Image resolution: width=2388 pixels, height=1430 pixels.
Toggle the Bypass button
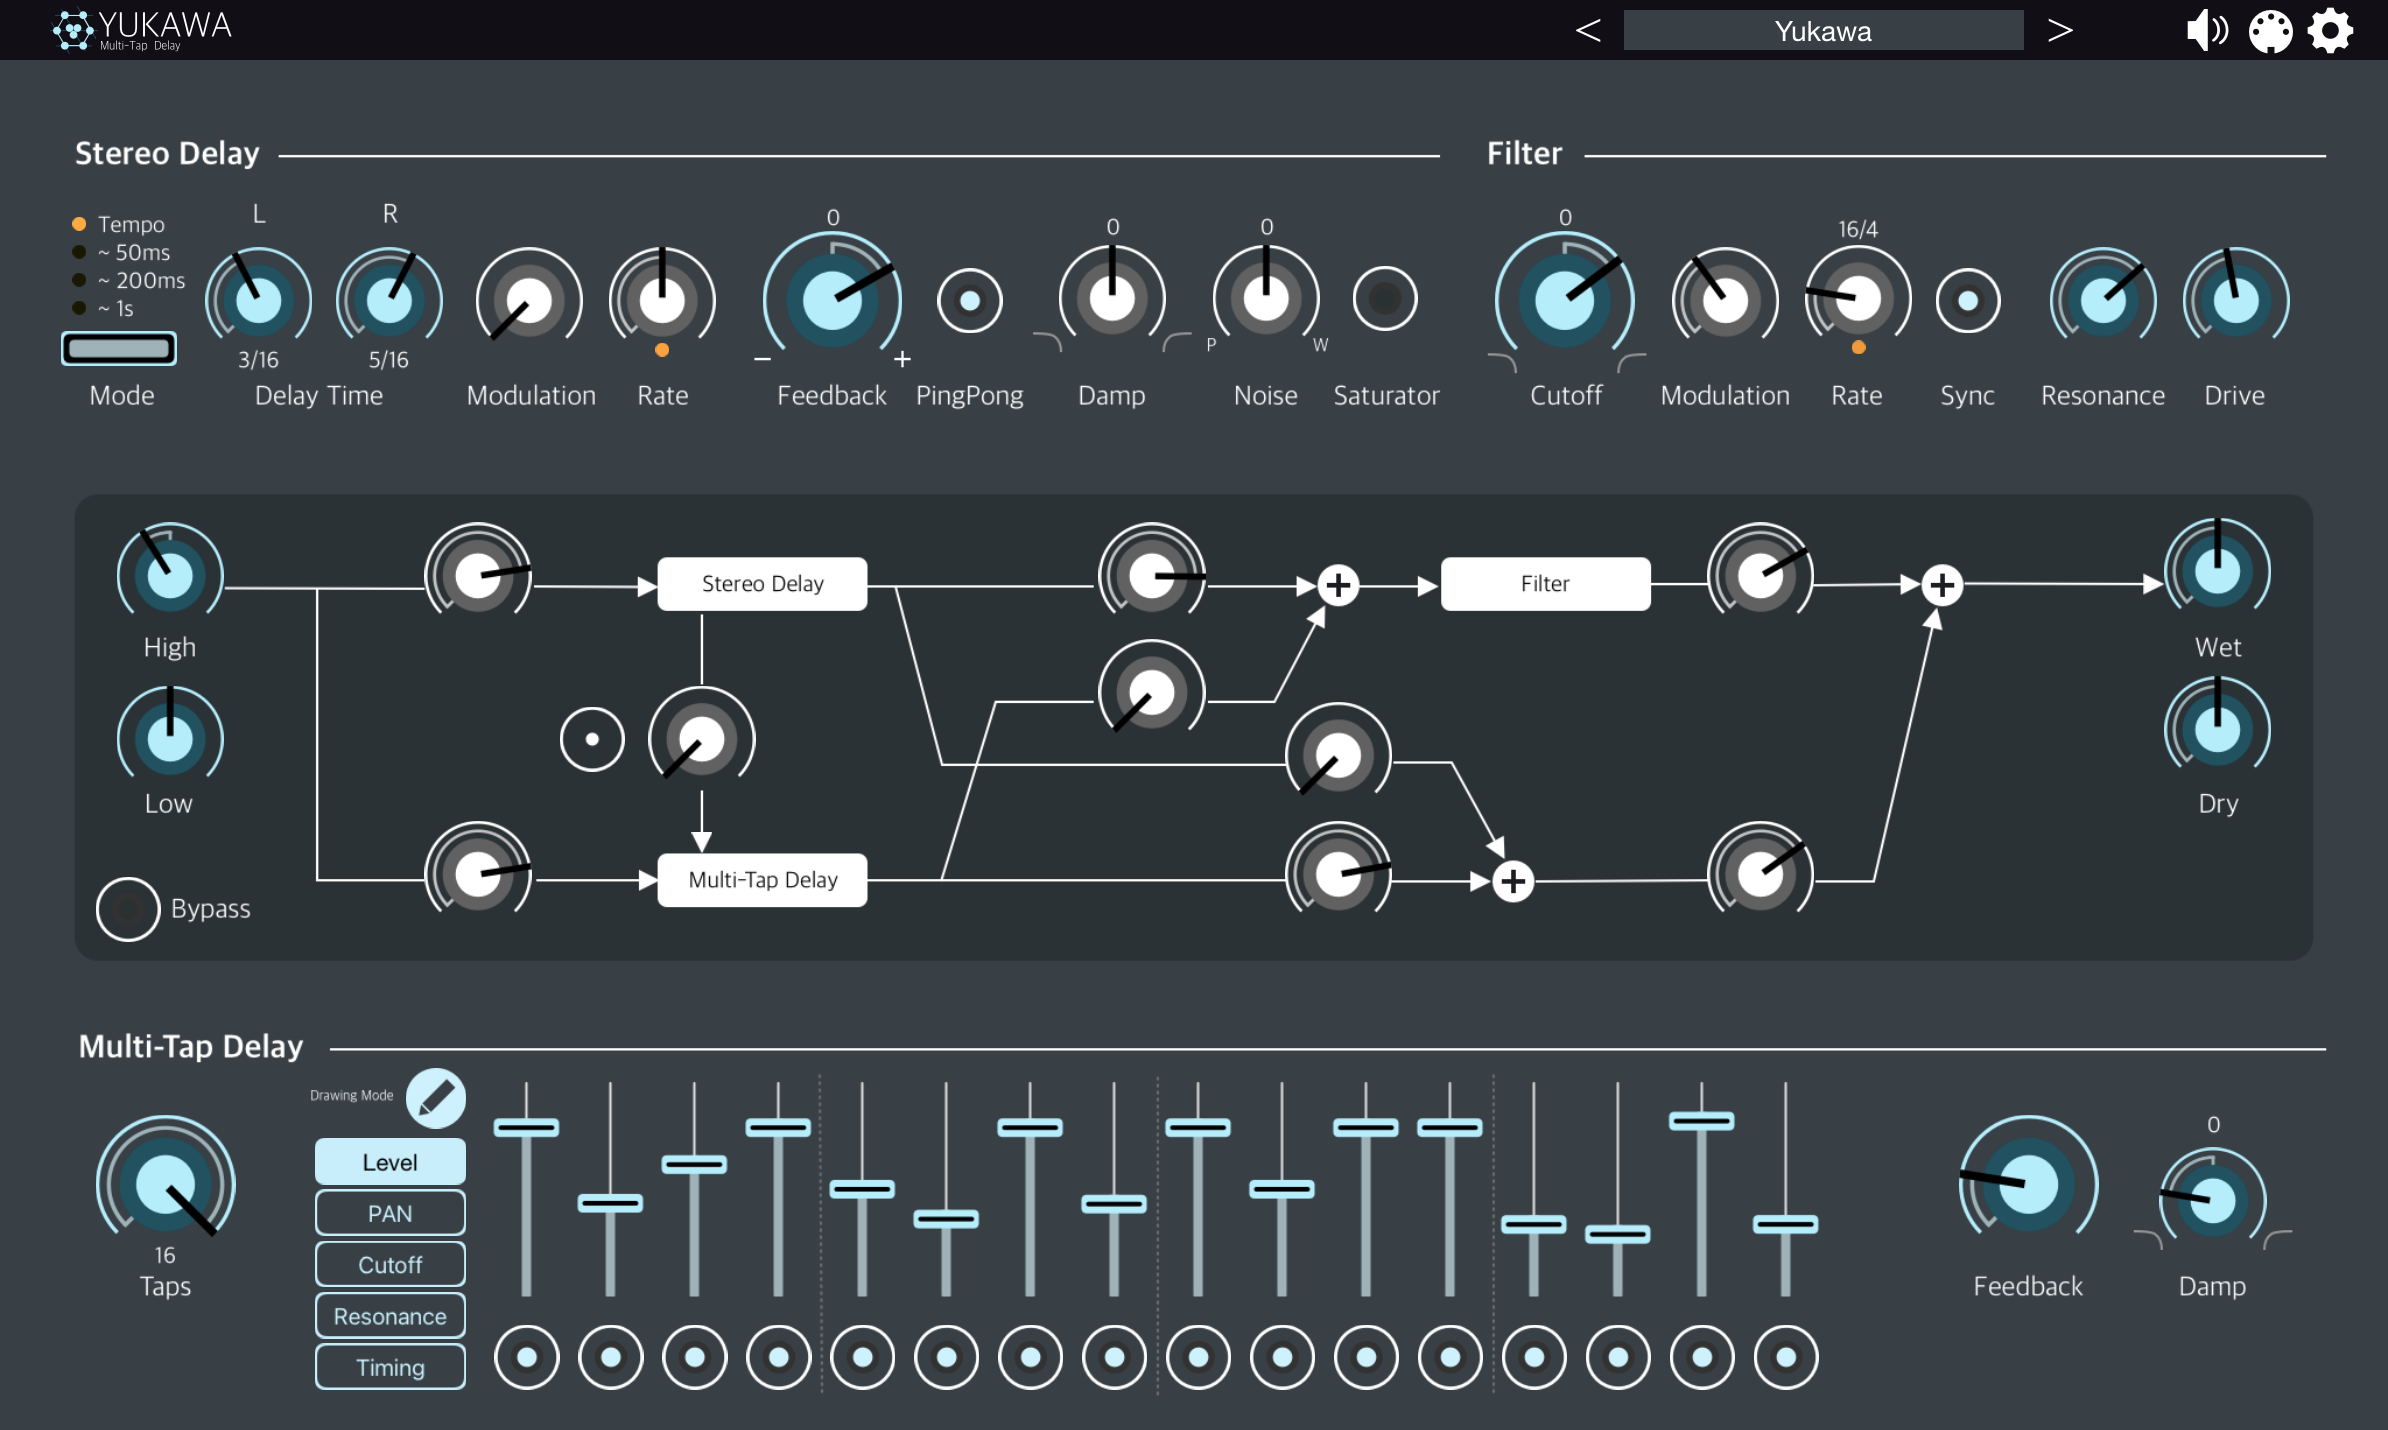(128, 908)
